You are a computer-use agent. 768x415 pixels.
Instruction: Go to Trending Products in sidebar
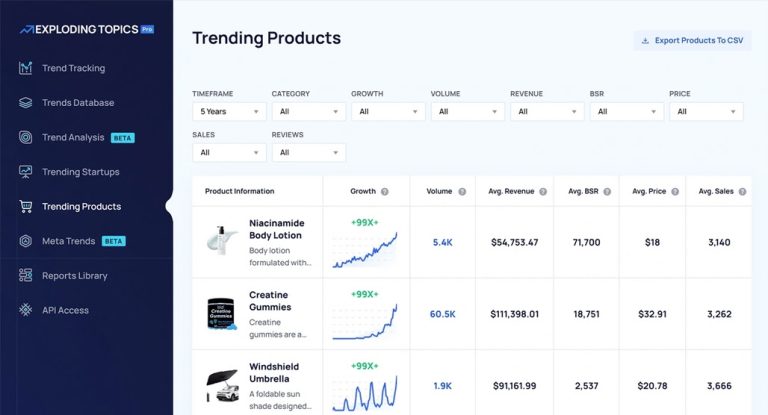pyautogui.click(x=81, y=207)
